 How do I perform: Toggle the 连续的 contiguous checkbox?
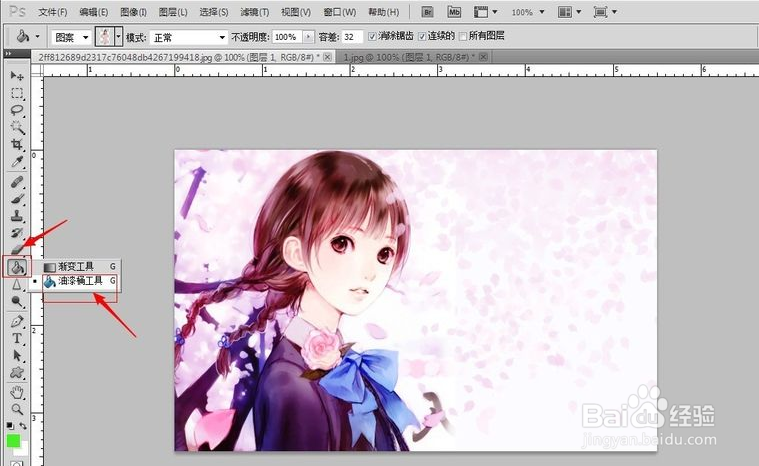[422, 36]
